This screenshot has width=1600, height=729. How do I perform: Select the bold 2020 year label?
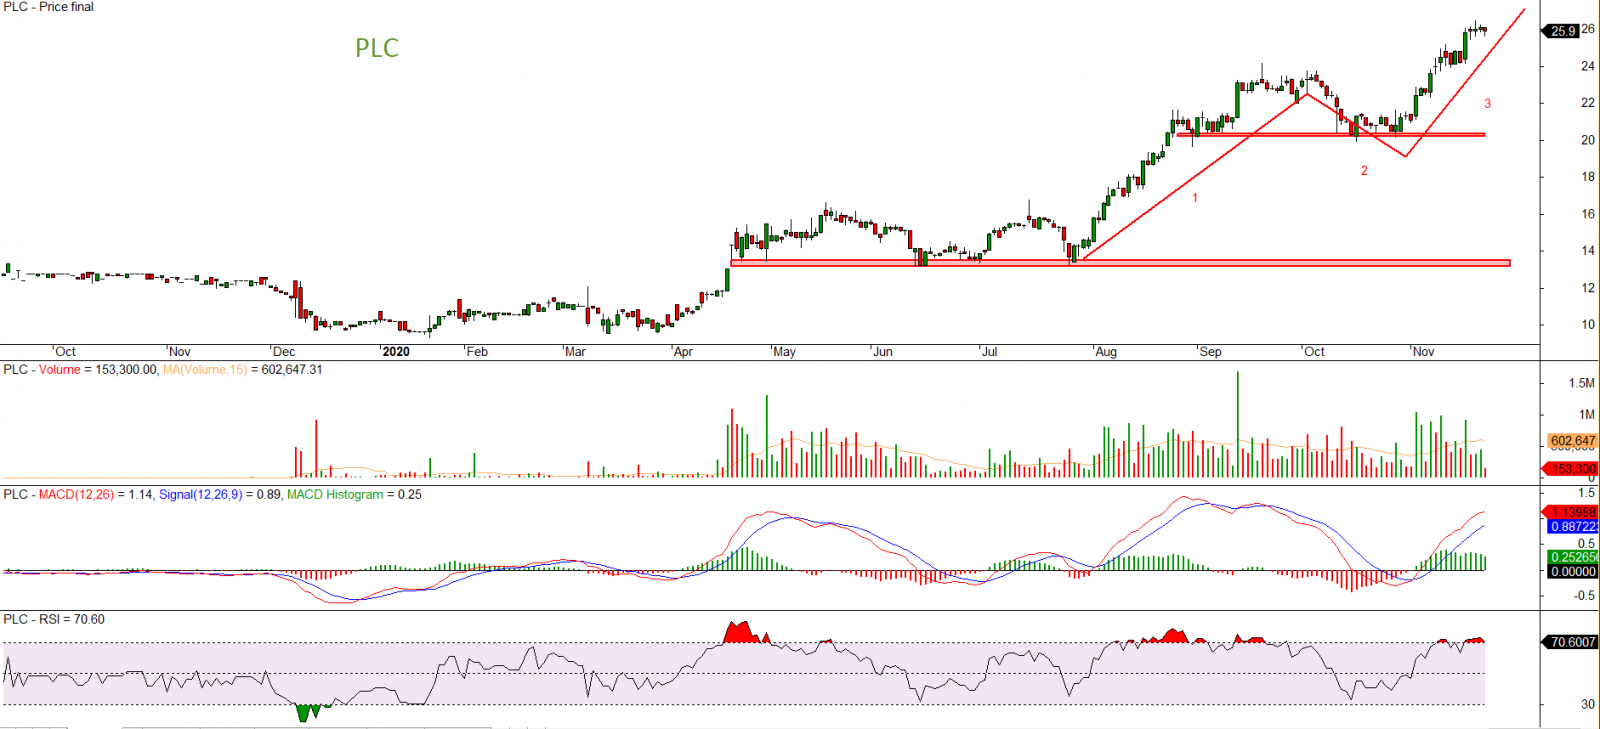[396, 352]
